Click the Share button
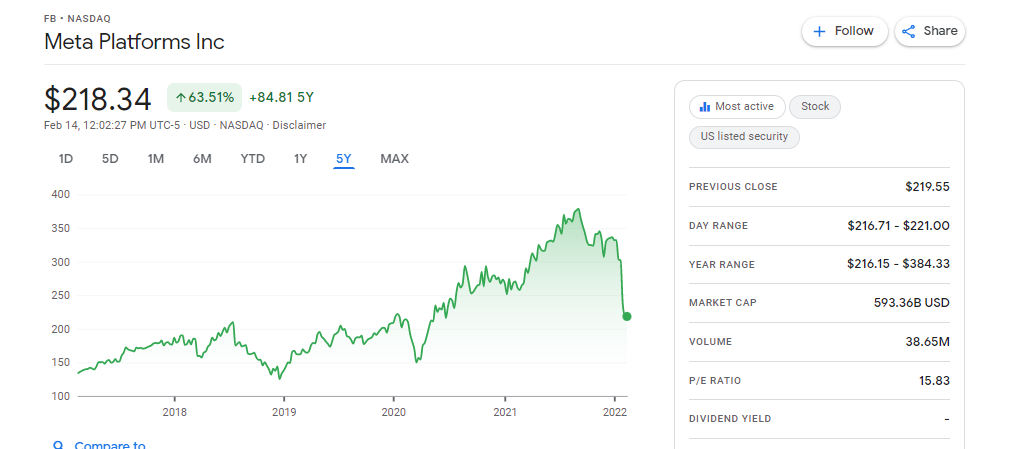 pyautogui.click(x=929, y=31)
